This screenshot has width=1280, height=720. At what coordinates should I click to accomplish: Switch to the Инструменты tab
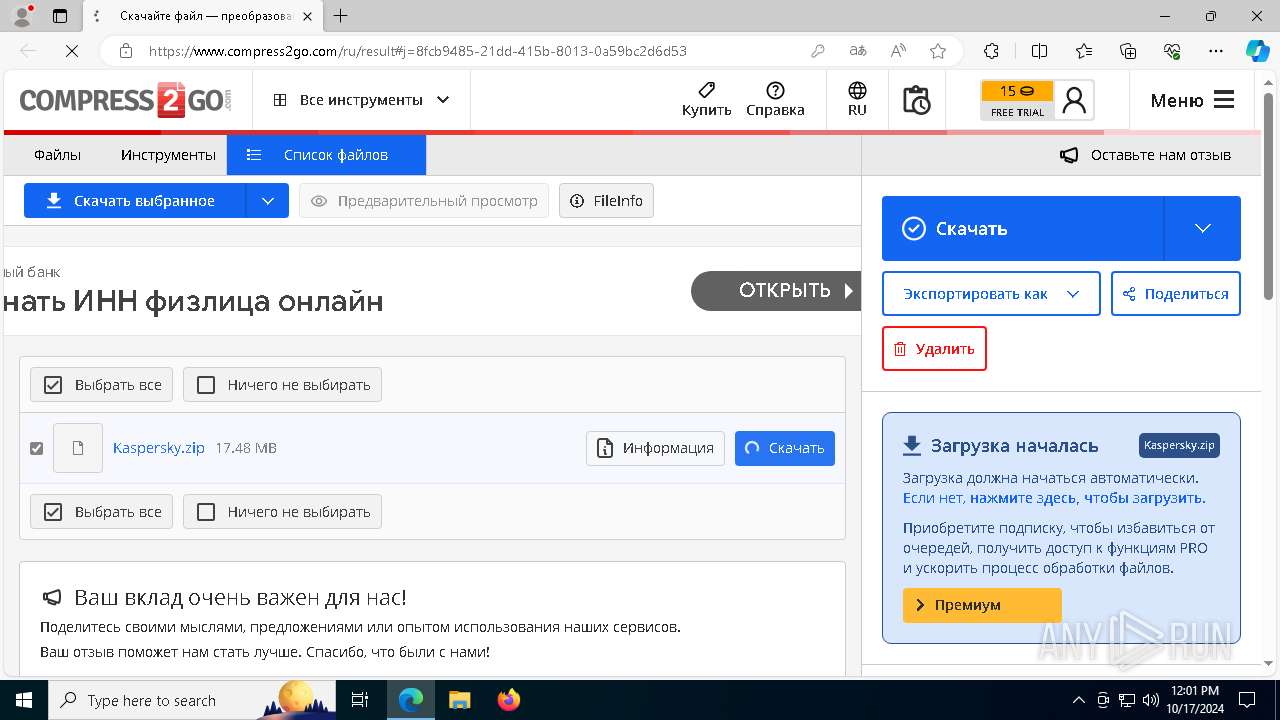click(x=168, y=155)
